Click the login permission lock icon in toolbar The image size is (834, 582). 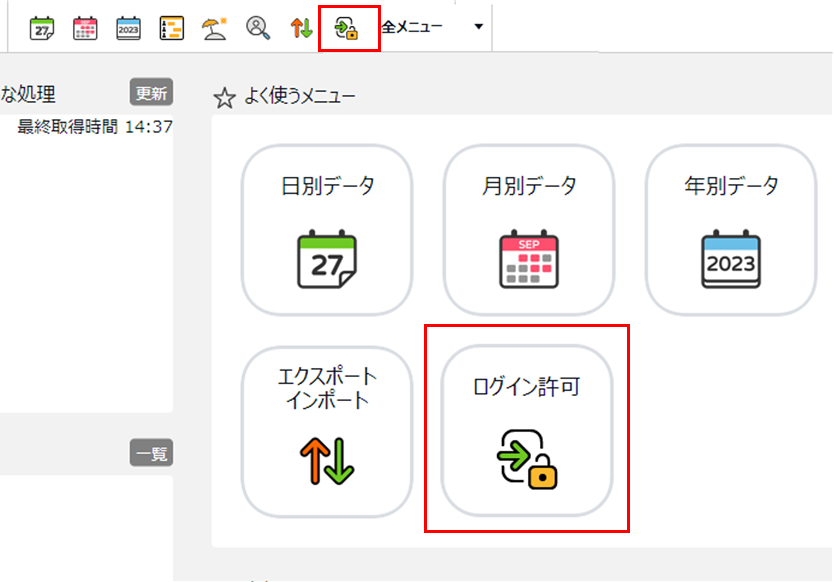pos(347,28)
